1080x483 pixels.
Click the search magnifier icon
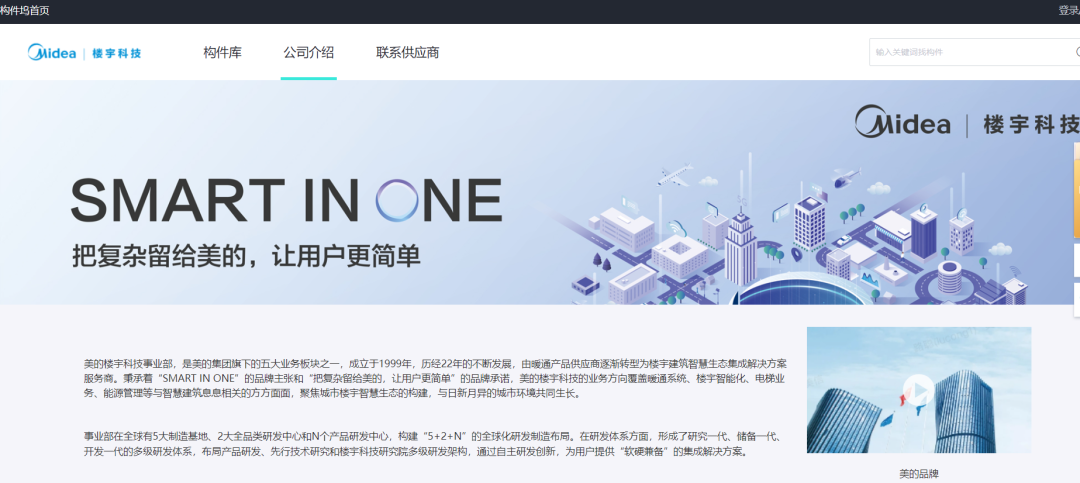[x=1077, y=52]
